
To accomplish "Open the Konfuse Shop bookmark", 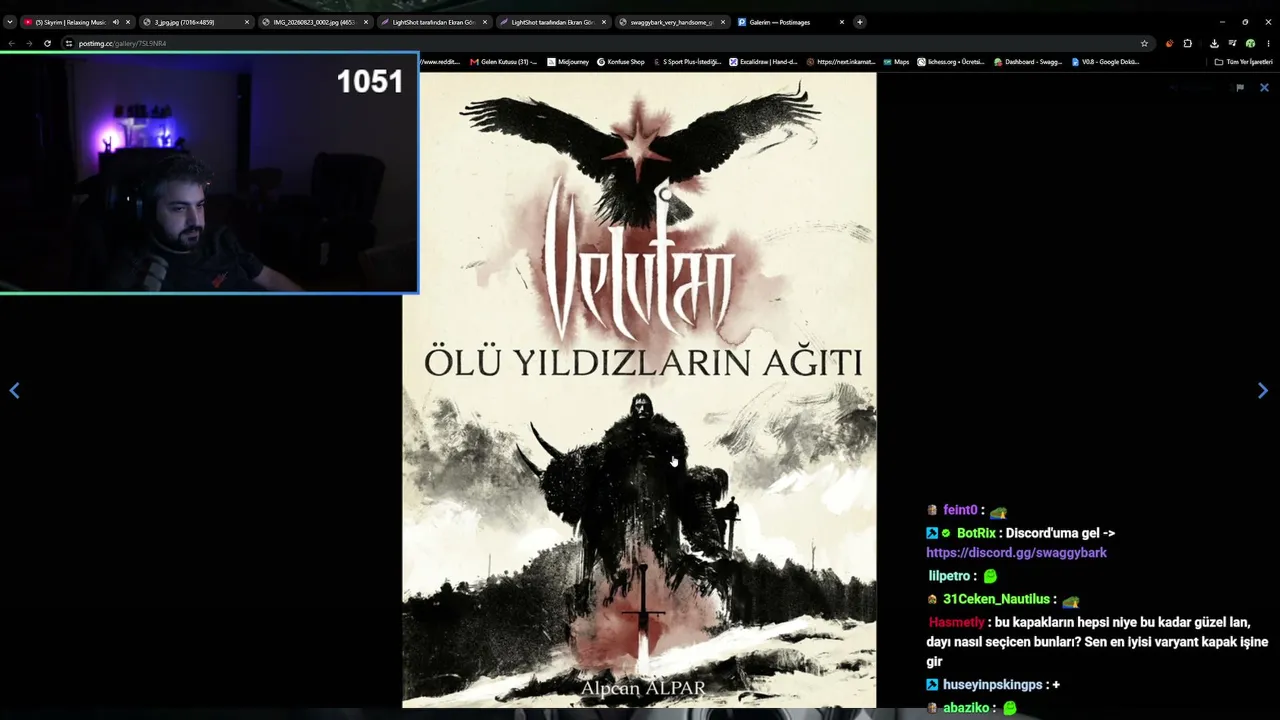I will click(x=621, y=62).
